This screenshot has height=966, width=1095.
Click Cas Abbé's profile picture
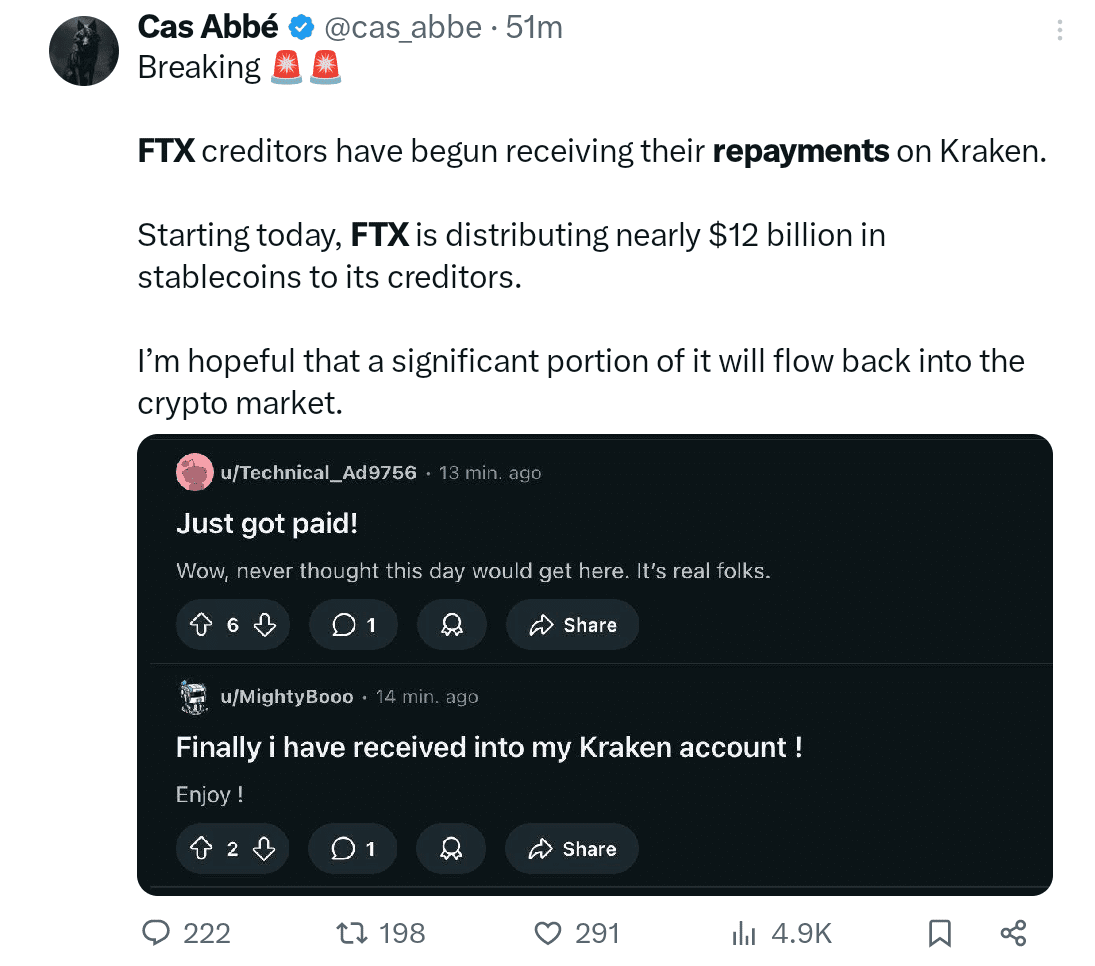pyautogui.click(x=83, y=50)
